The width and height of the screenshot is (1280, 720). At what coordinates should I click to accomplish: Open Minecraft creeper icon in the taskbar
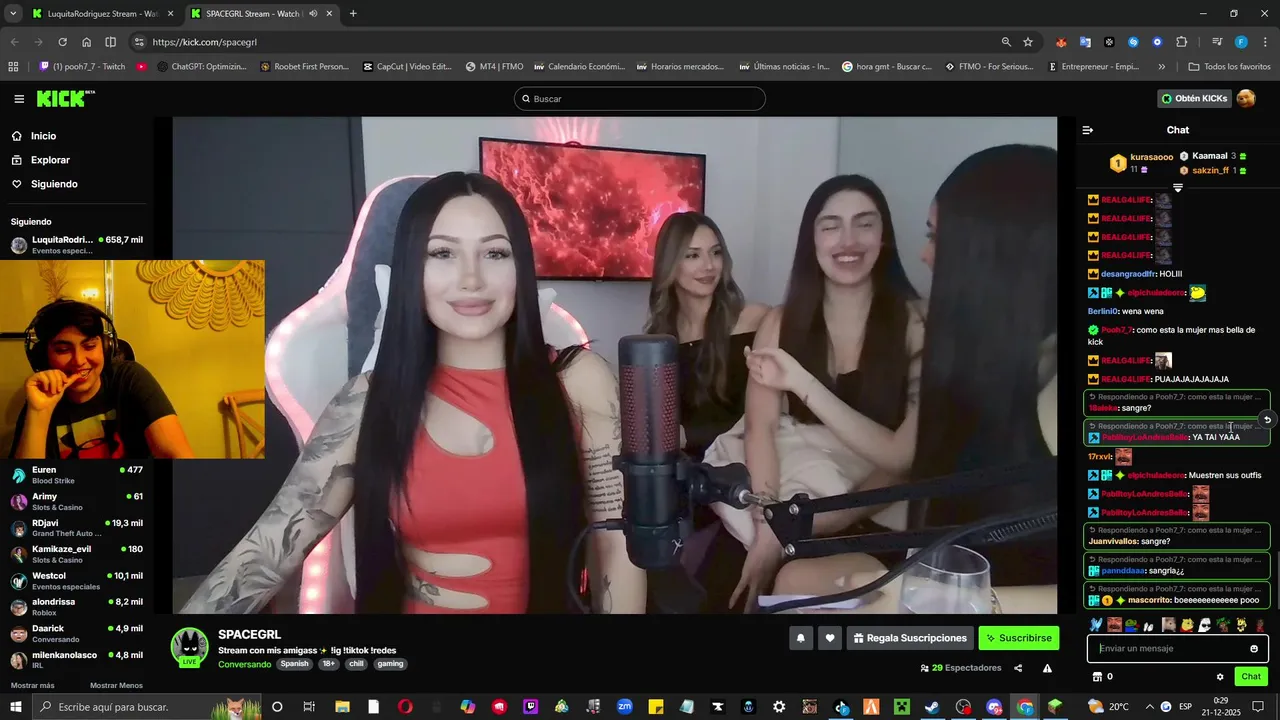(901, 707)
